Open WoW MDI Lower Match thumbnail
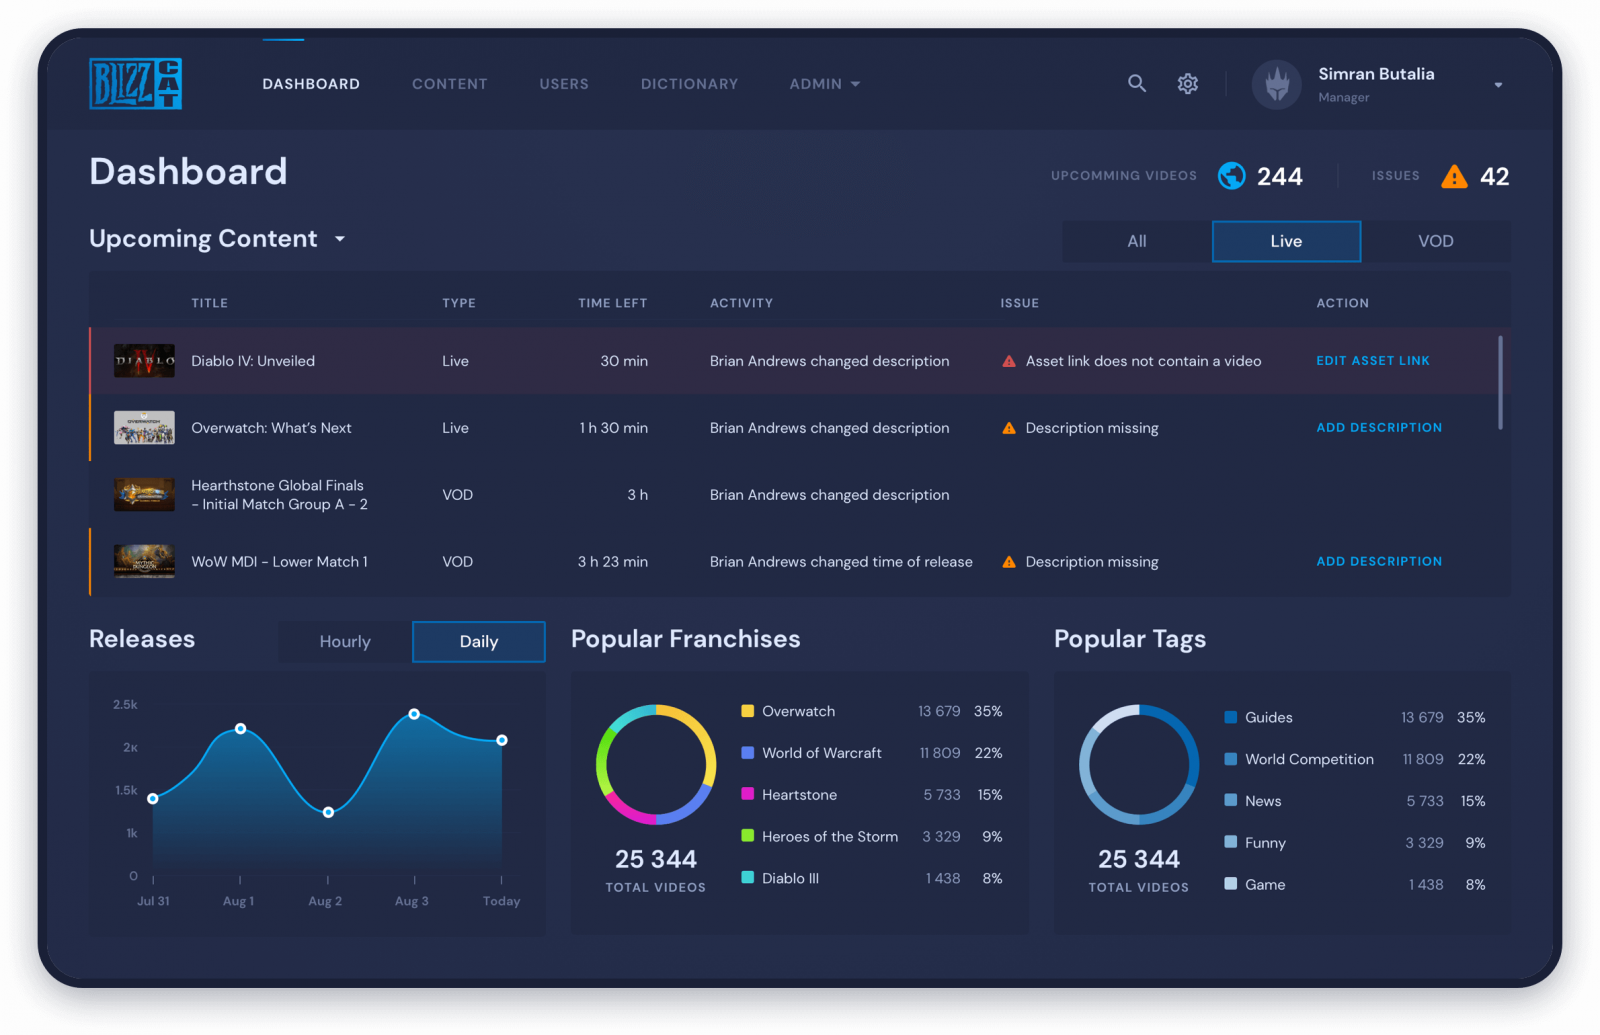The image size is (1600, 1035). [x=144, y=562]
